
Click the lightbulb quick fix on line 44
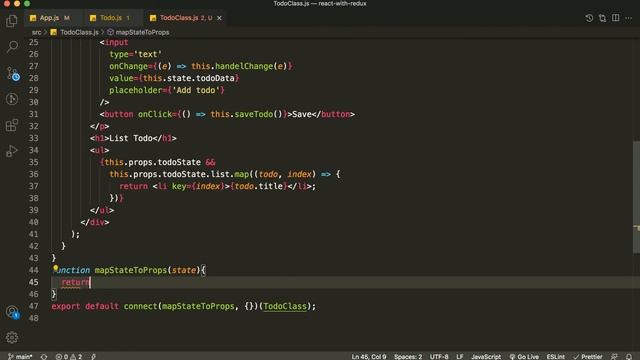(56, 268)
